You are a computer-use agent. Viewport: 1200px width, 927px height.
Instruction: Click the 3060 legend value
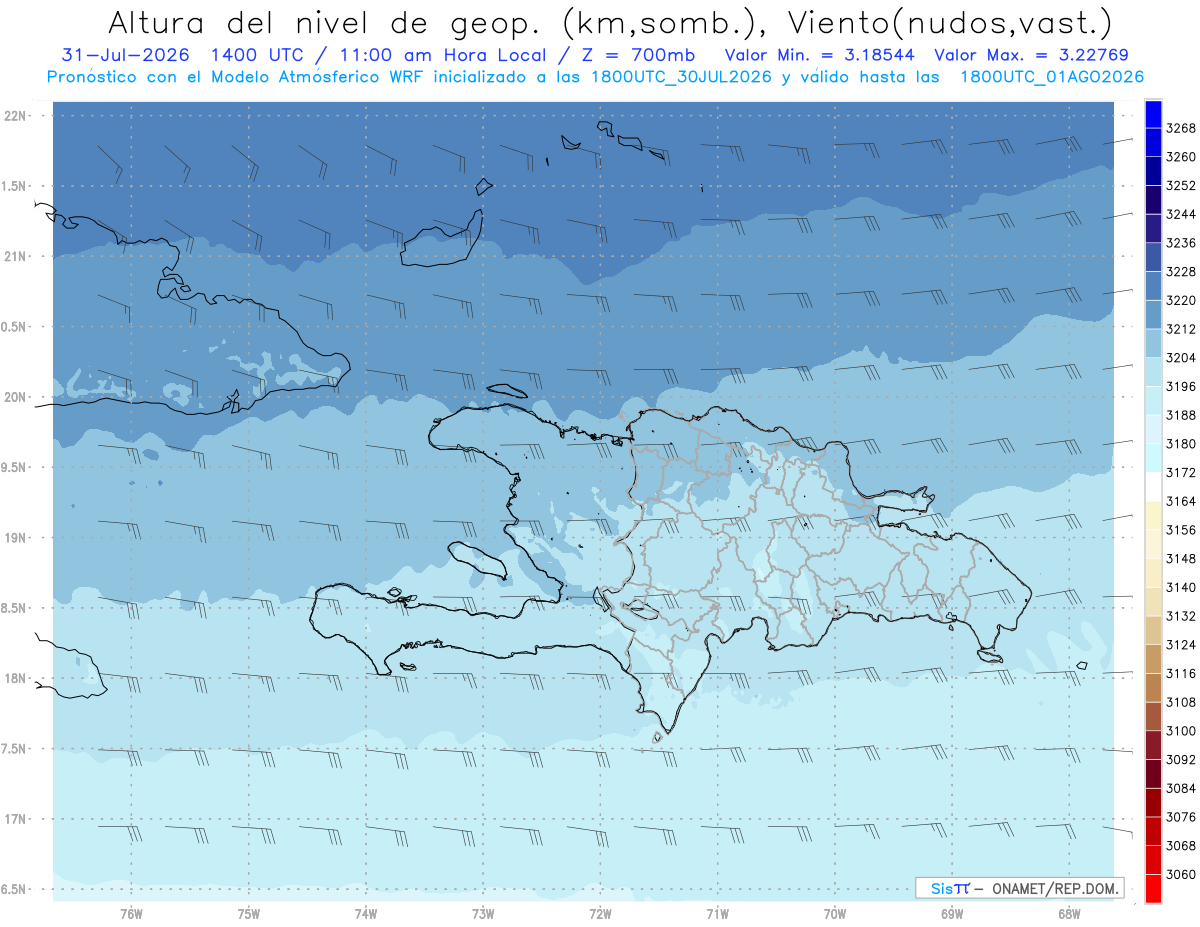pyautogui.click(x=1180, y=874)
